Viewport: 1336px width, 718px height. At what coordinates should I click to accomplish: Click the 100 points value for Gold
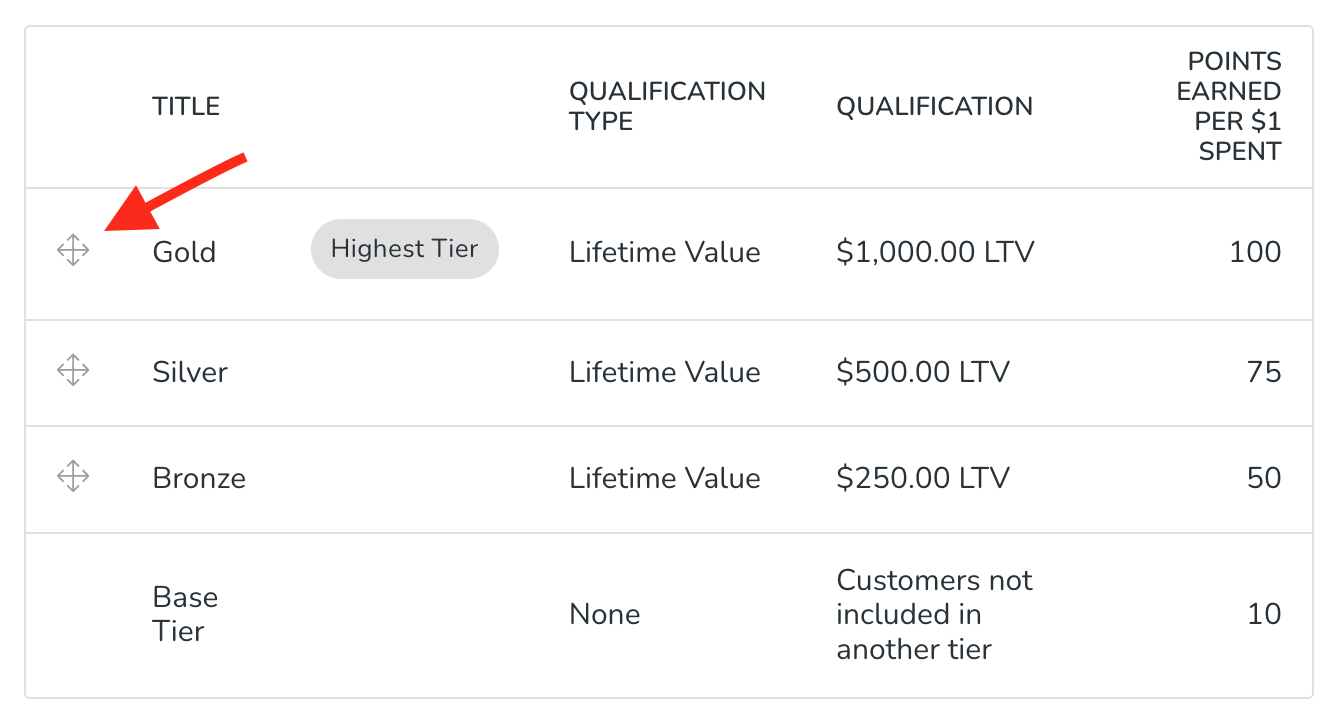point(1254,251)
